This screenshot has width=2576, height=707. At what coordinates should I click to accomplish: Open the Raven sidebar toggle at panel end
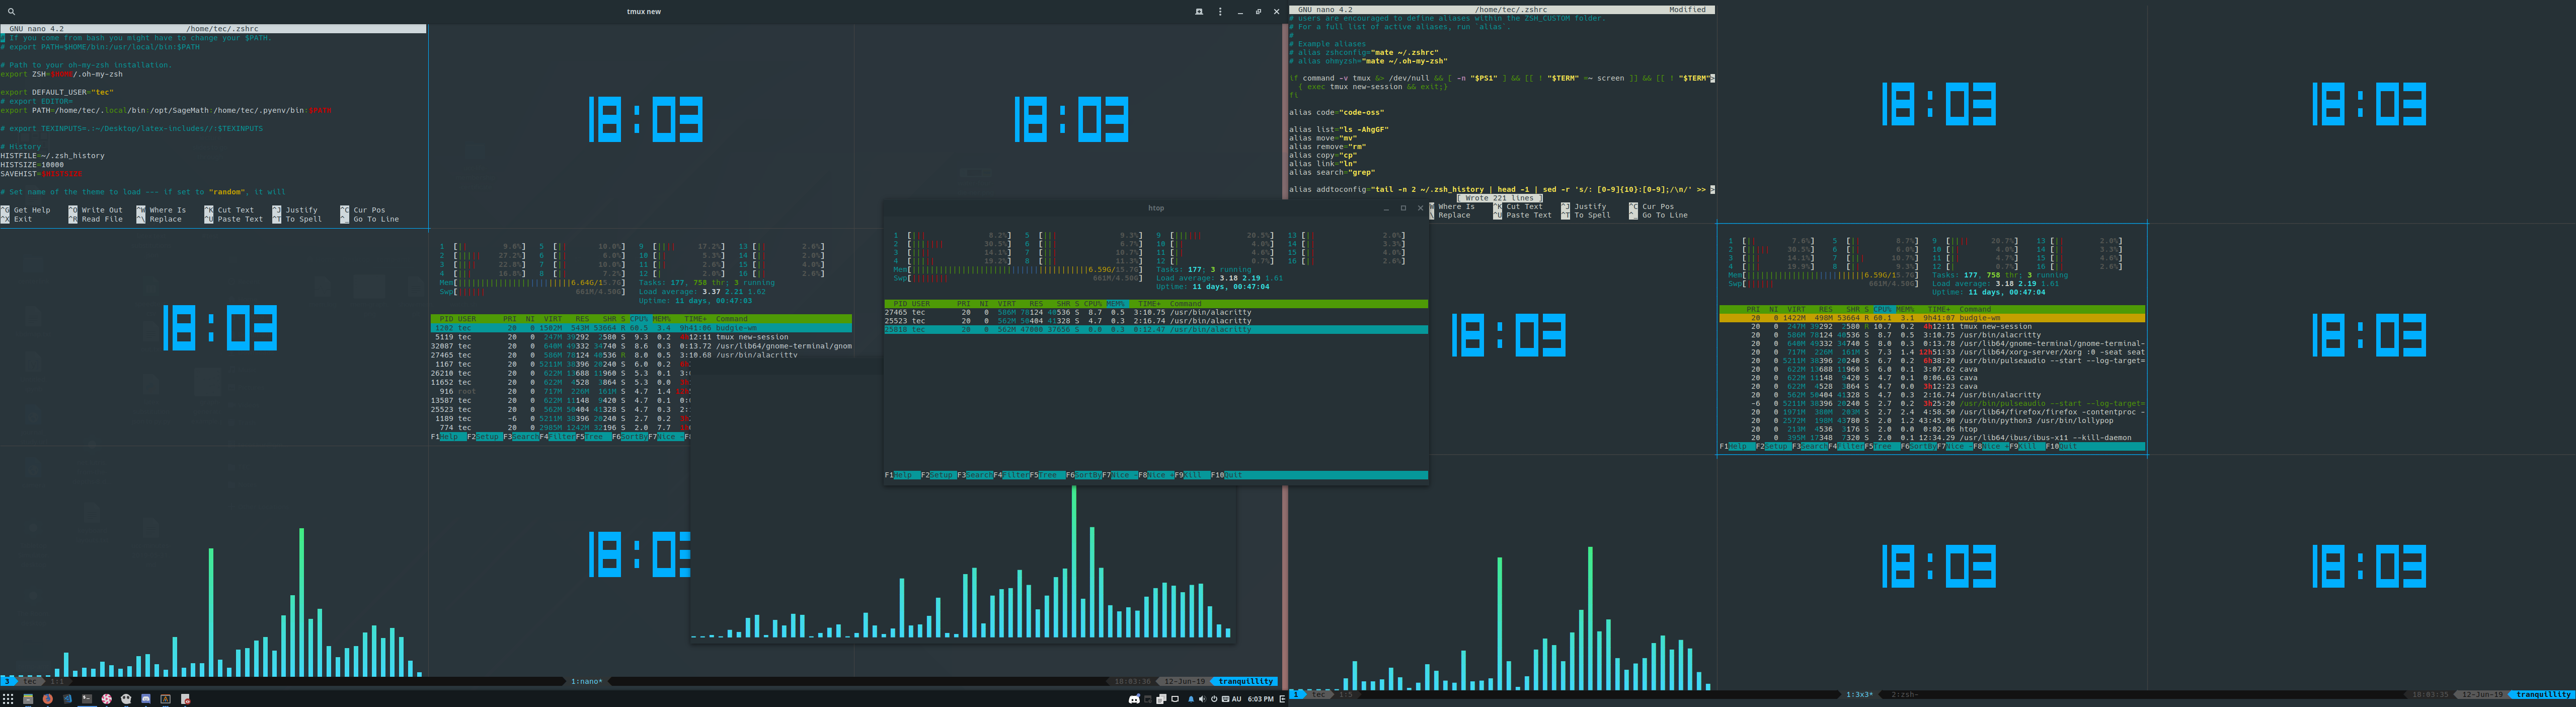pos(1283,699)
